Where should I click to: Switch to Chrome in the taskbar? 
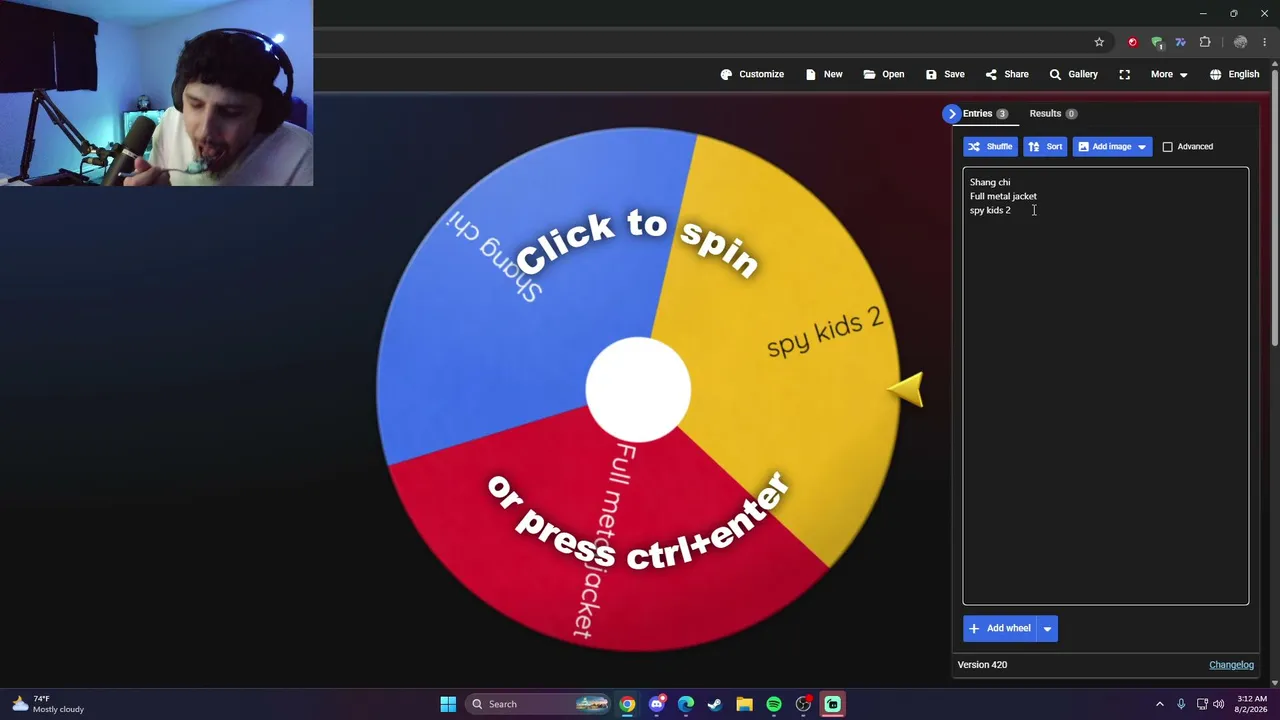coord(627,704)
